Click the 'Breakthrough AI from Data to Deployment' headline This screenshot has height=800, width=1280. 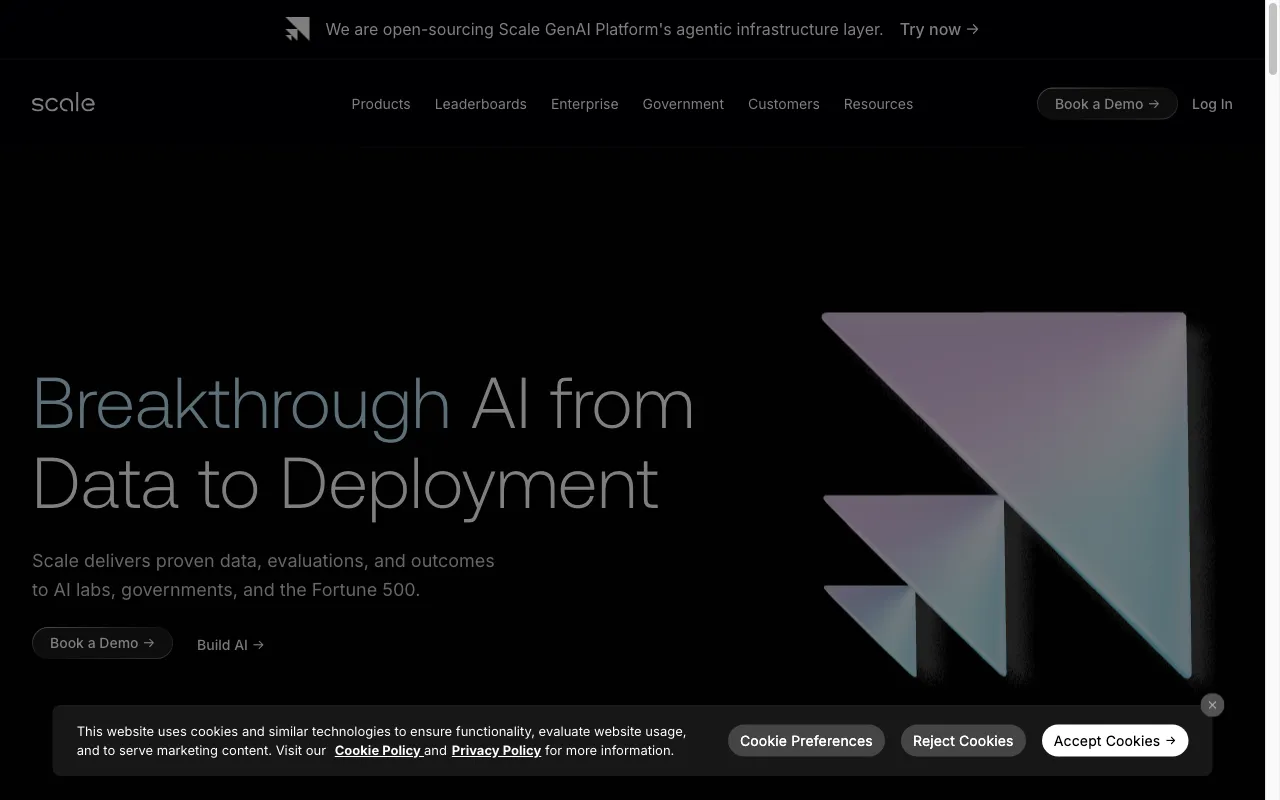(363, 443)
